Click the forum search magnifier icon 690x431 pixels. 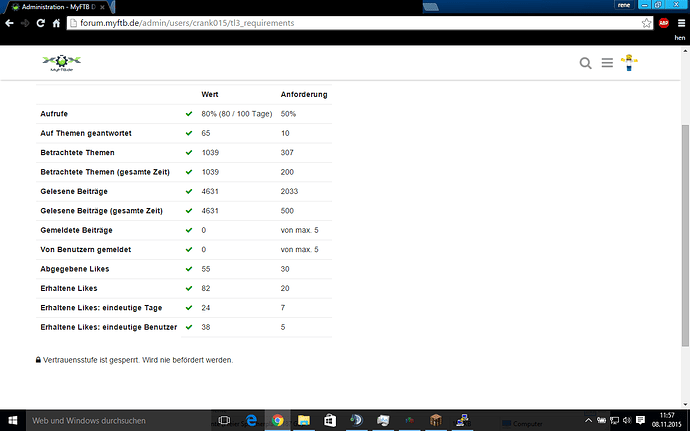pos(586,64)
